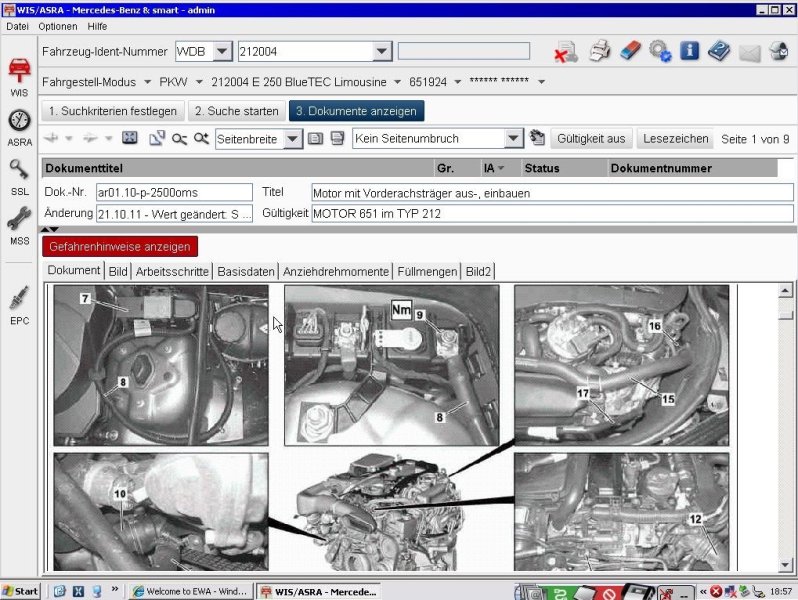Click 1. Suchkriterien festlegen button
Screen dimensions: 798x600
[x=112, y=111]
